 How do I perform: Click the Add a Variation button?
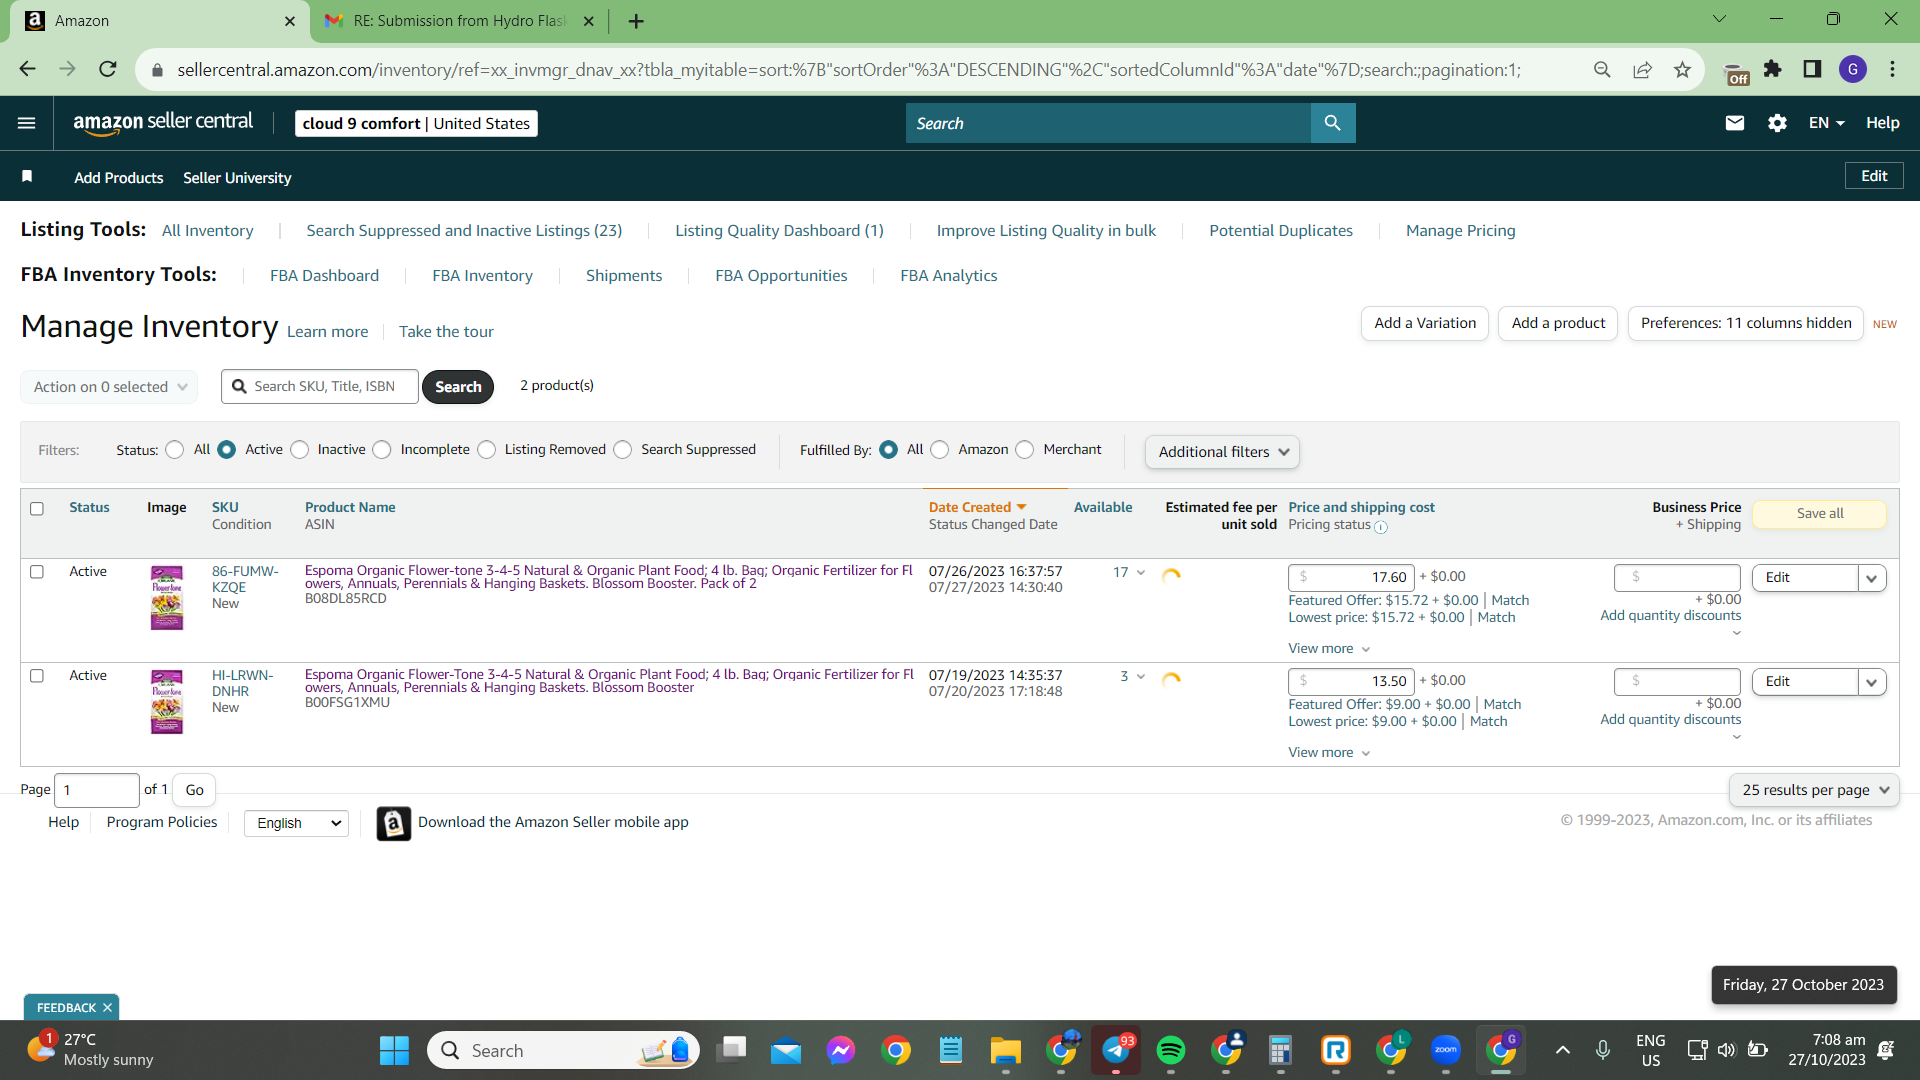click(1425, 323)
